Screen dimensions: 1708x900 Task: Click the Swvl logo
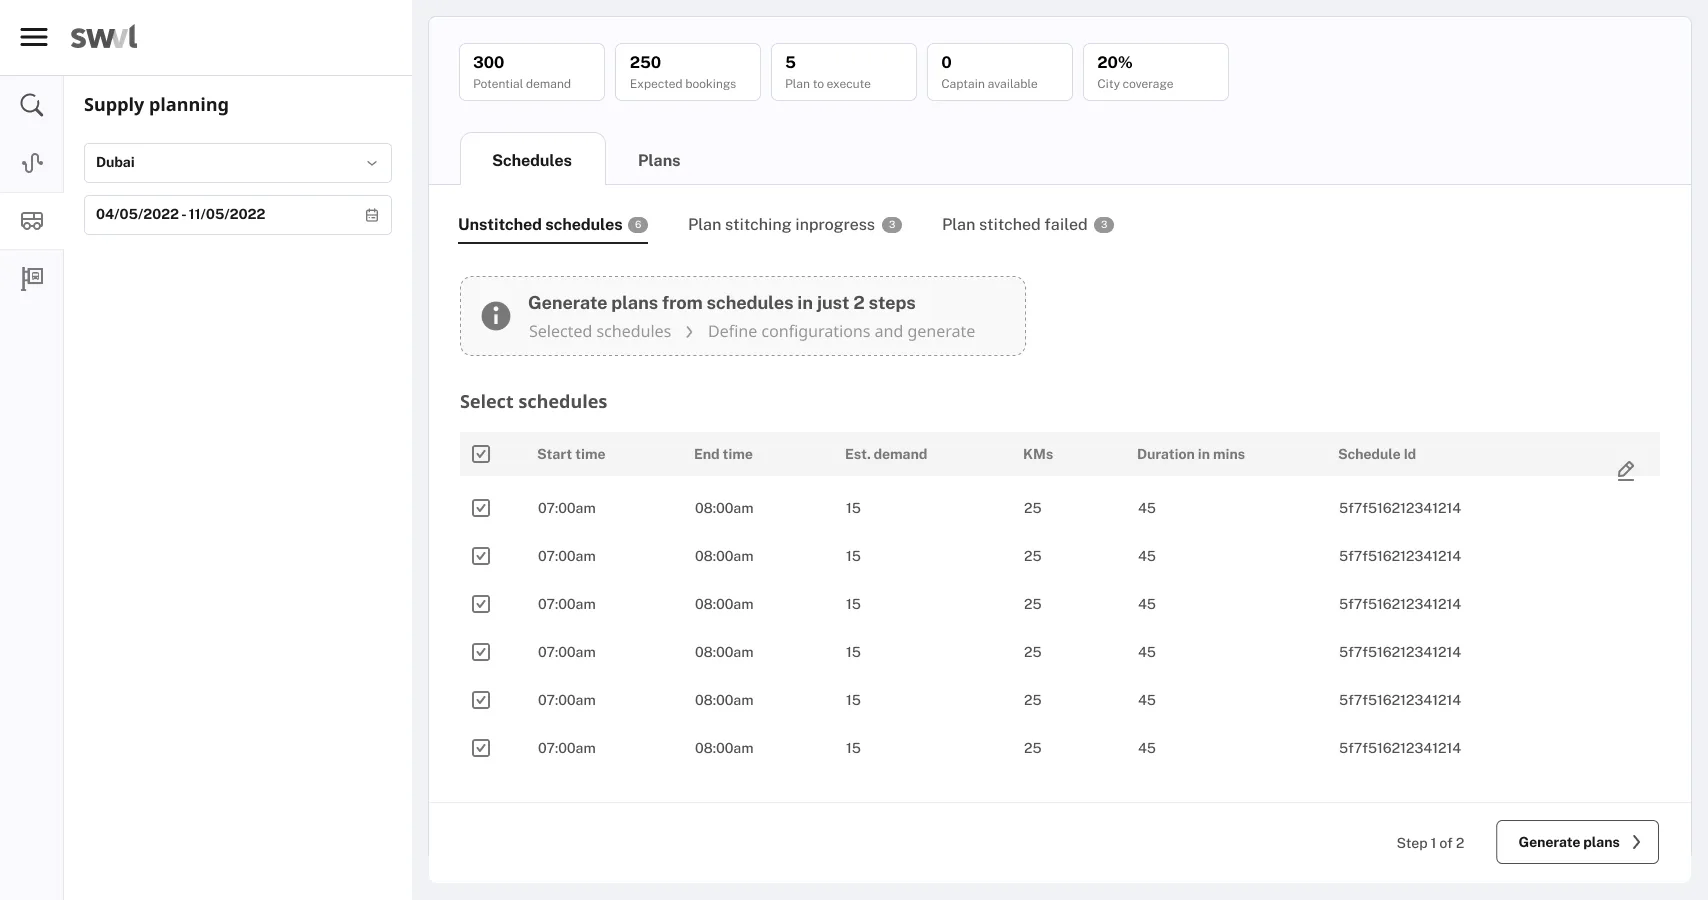(104, 37)
